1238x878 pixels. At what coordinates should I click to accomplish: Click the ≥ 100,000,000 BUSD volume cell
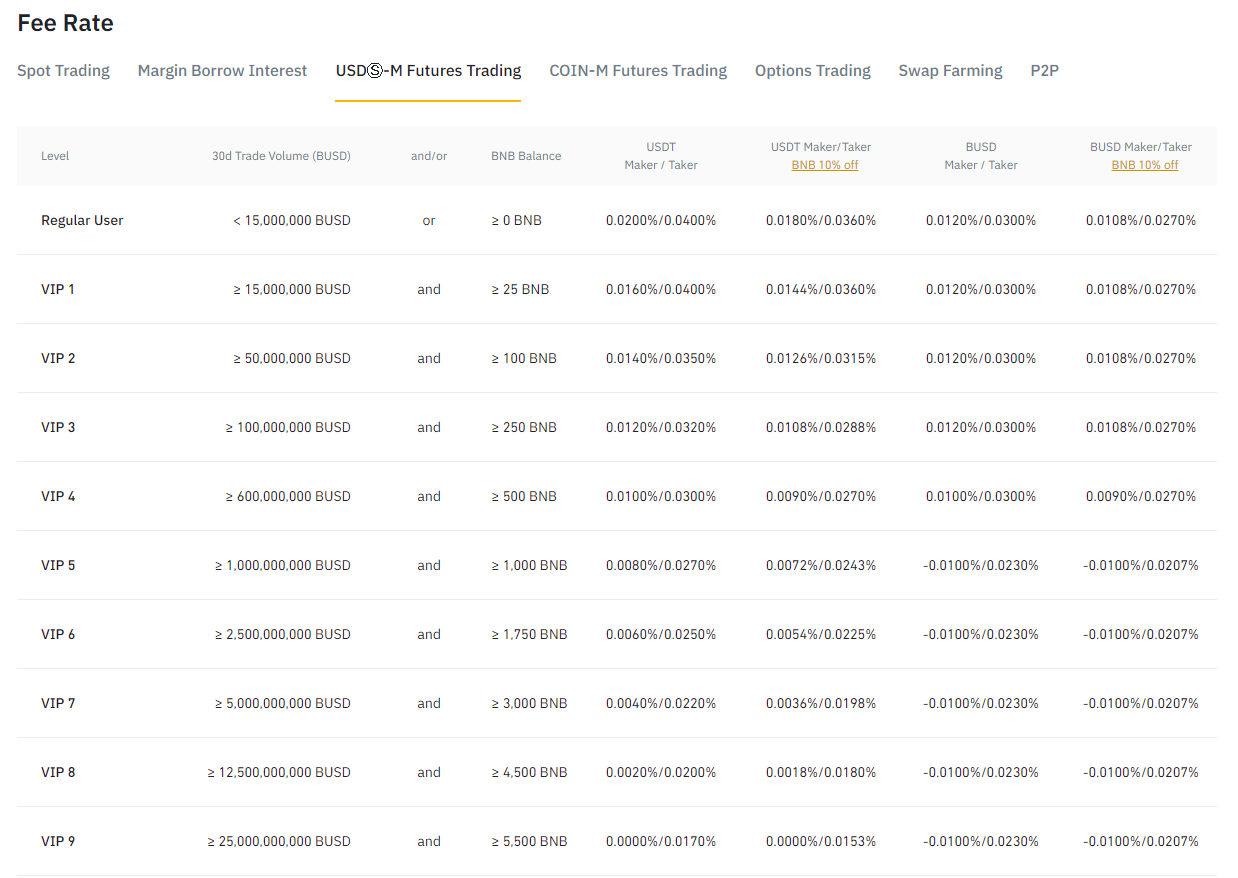tap(288, 427)
